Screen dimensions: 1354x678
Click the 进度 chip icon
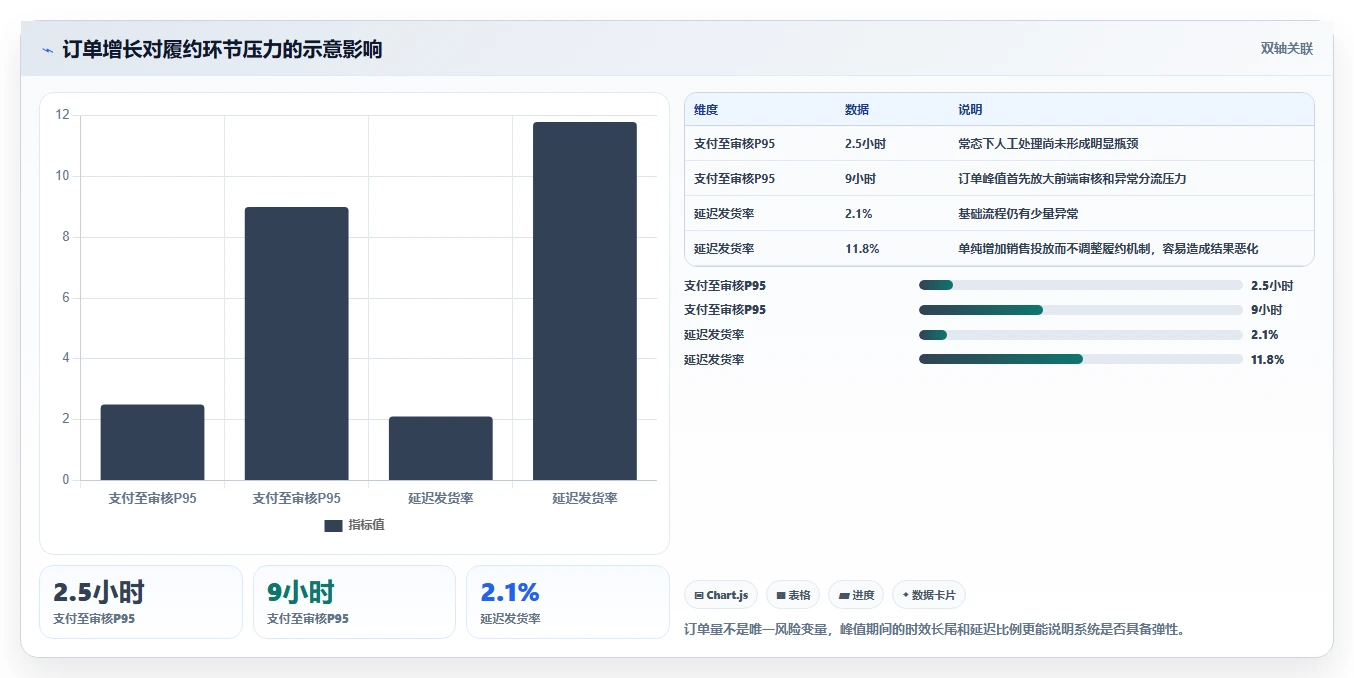844,595
